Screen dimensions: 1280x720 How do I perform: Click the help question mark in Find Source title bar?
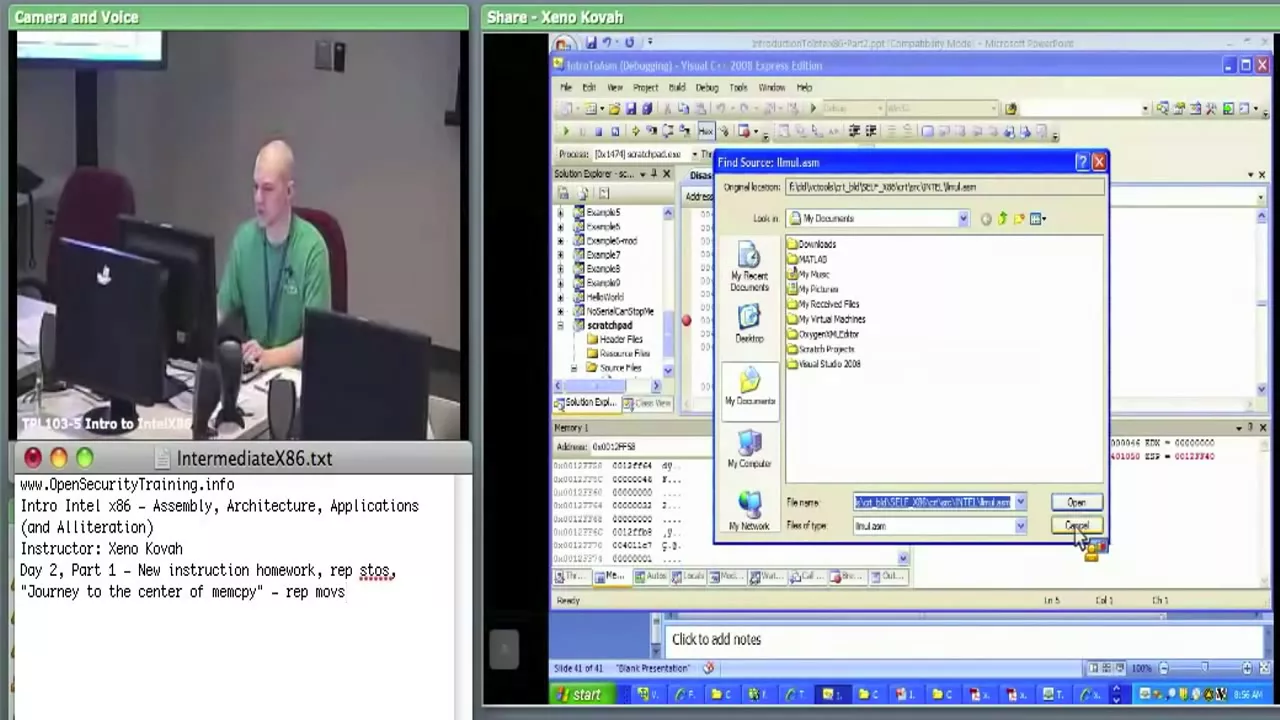click(1082, 162)
